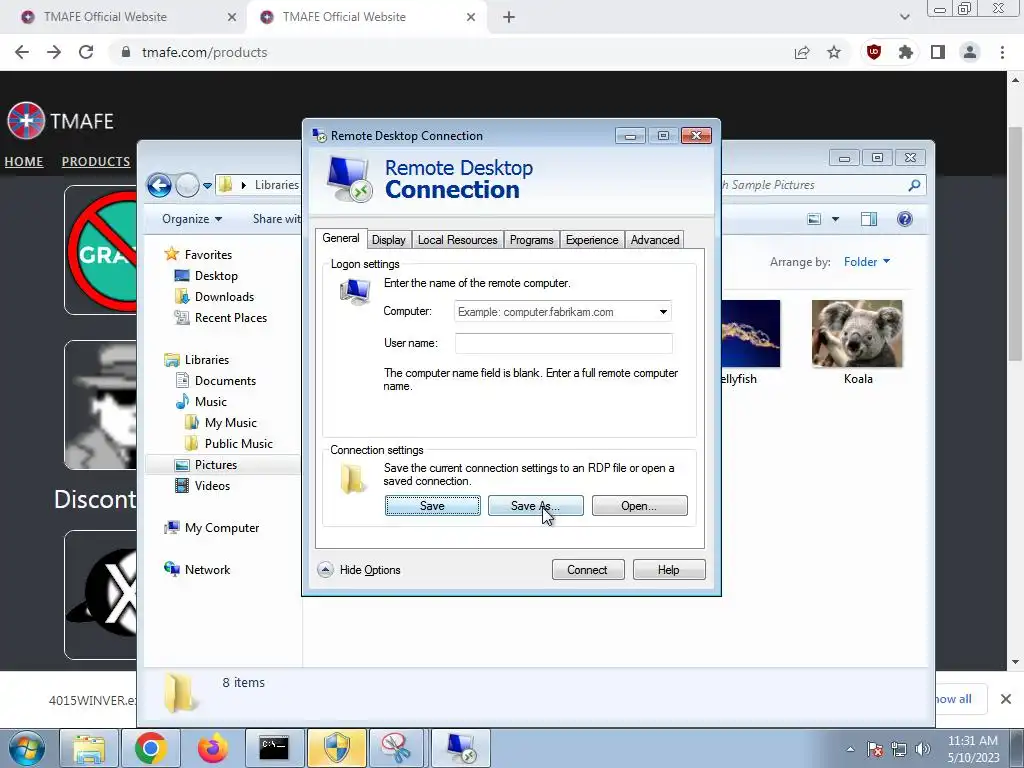The image size is (1024, 768).
Task: Toggle Chrome side panel icon
Action: (938, 52)
